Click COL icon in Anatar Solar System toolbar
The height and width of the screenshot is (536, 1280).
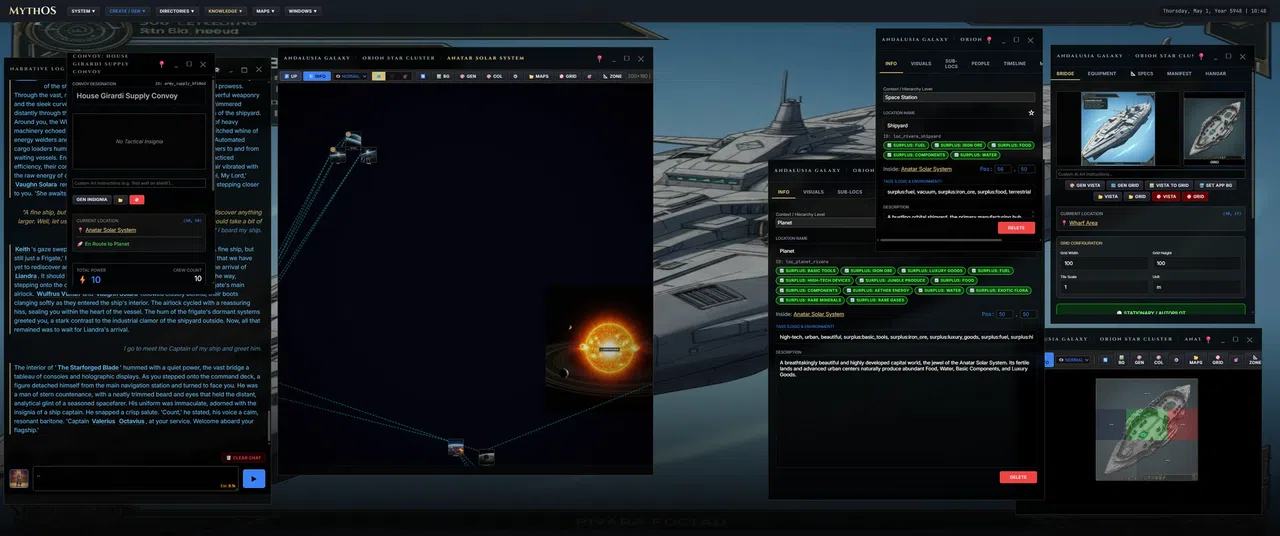(x=494, y=76)
